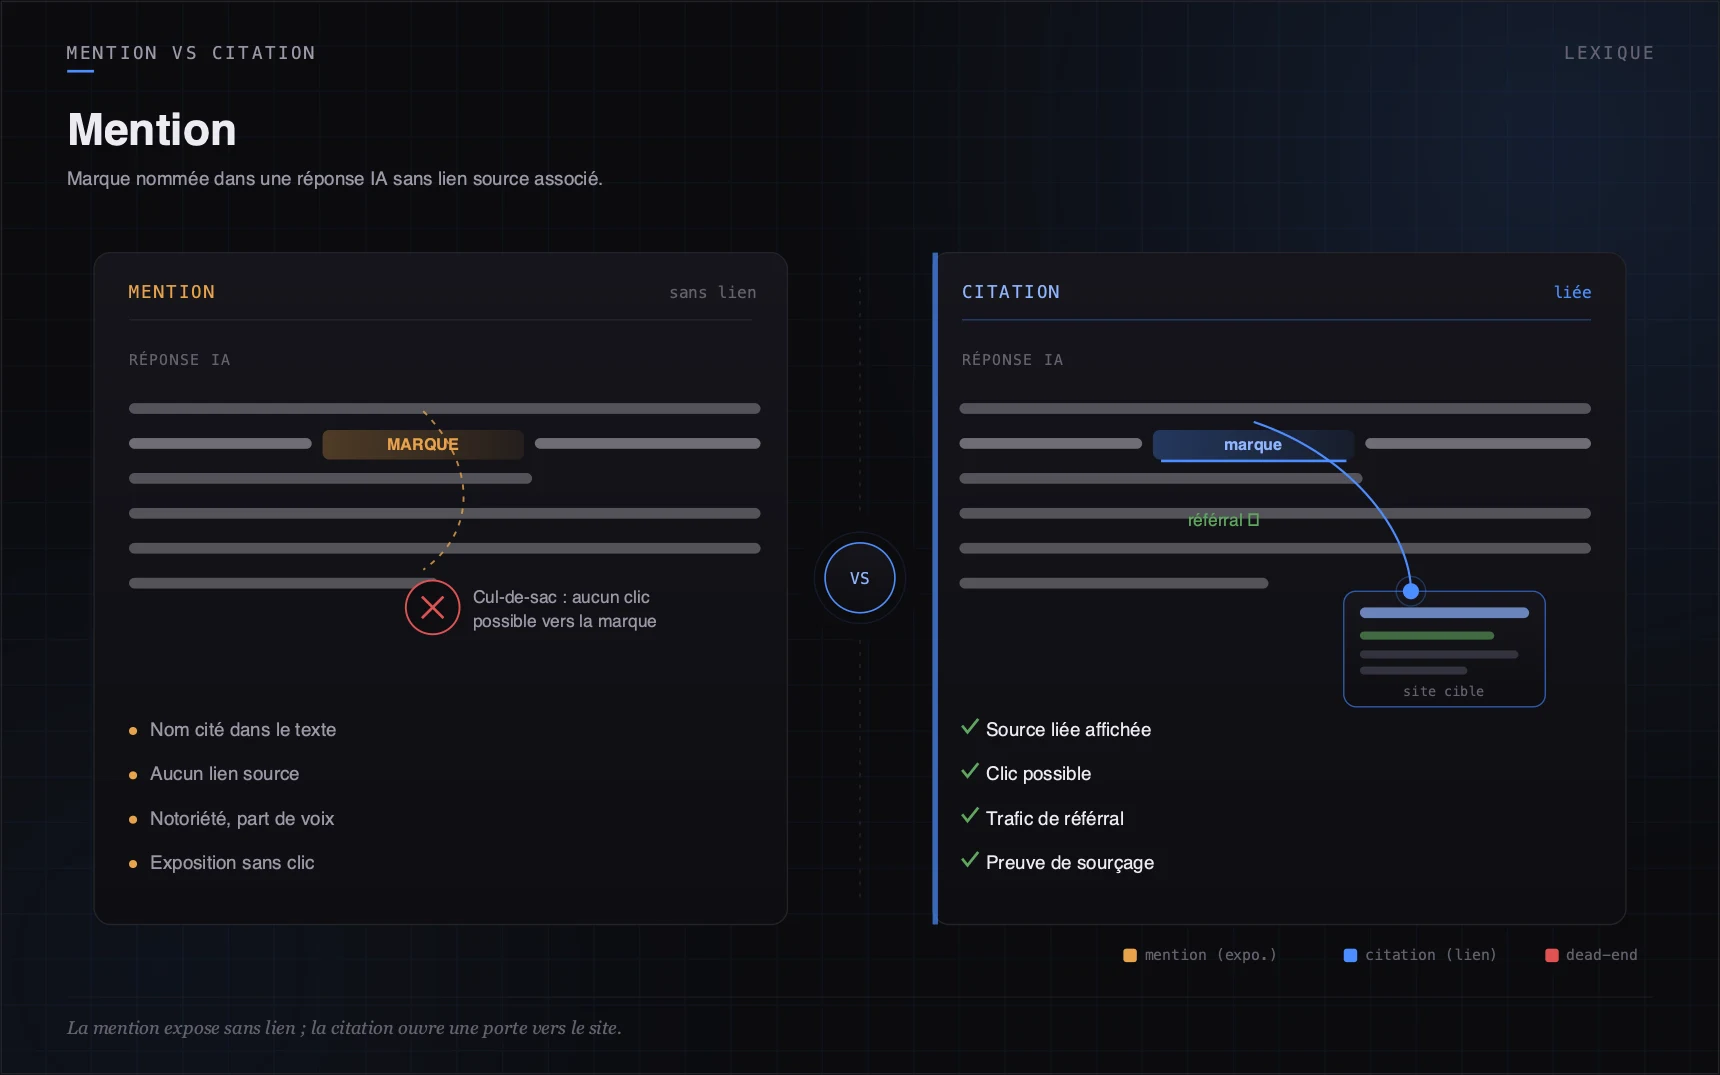Click the blue referral endpoint dot
The width and height of the screenshot is (1720, 1075).
tap(1411, 591)
